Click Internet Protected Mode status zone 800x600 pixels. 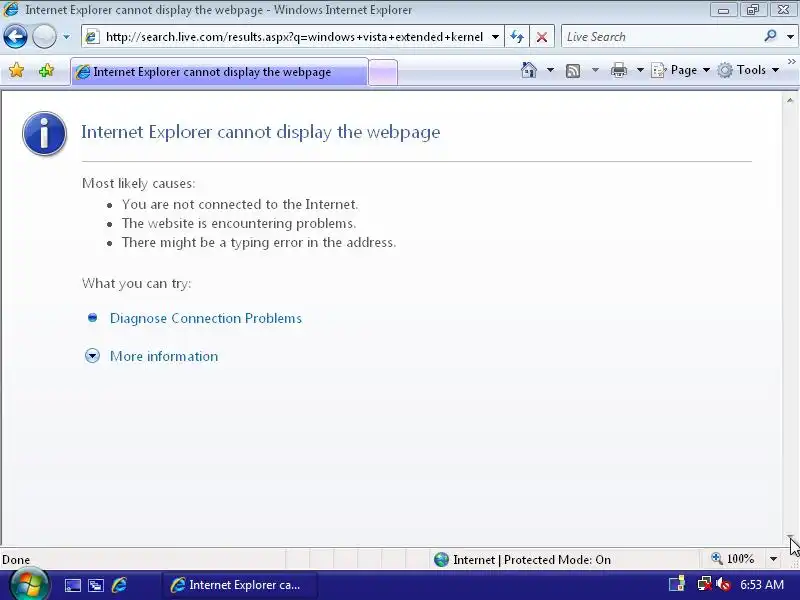[x=522, y=560]
